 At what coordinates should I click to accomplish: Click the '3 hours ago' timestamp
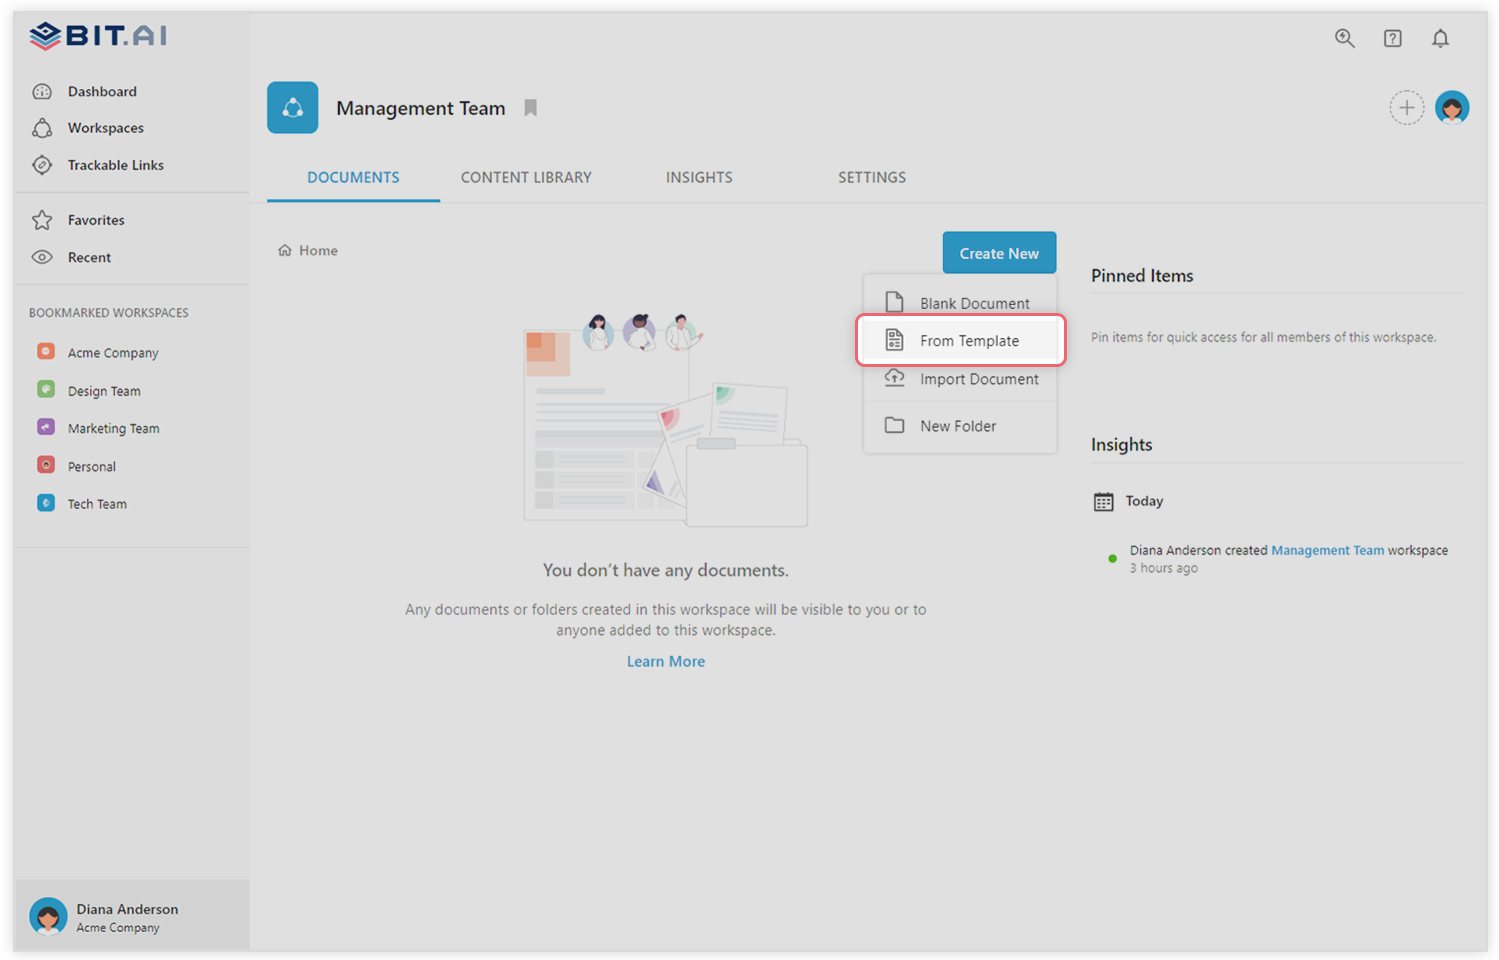[1163, 568]
